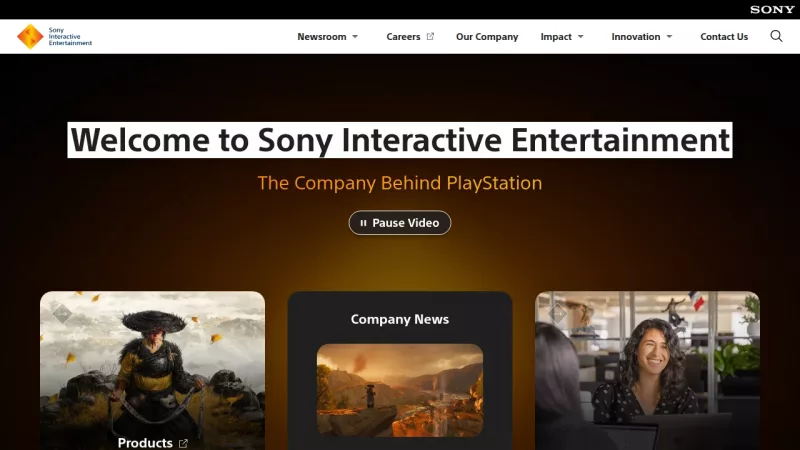Image resolution: width=800 pixels, height=450 pixels.
Task: Click the external link icon beside Products
Action: click(x=183, y=443)
